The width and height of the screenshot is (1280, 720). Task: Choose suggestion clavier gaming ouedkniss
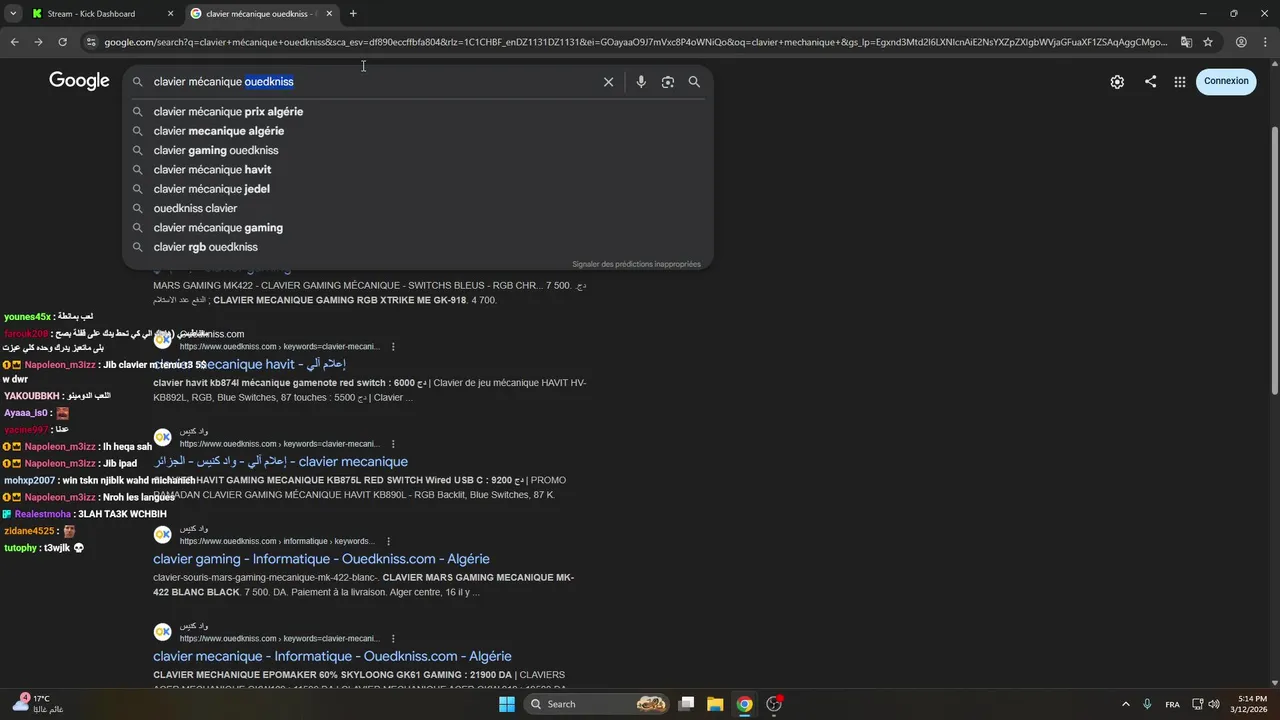(x=418, y=150)
